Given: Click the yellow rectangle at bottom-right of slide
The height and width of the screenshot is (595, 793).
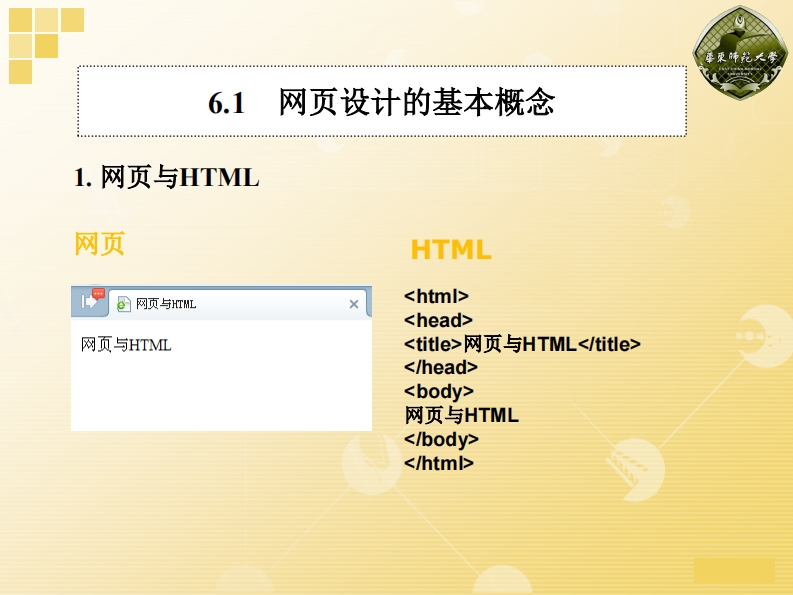Looking at the screenshot, I should (x=734, y=570).
